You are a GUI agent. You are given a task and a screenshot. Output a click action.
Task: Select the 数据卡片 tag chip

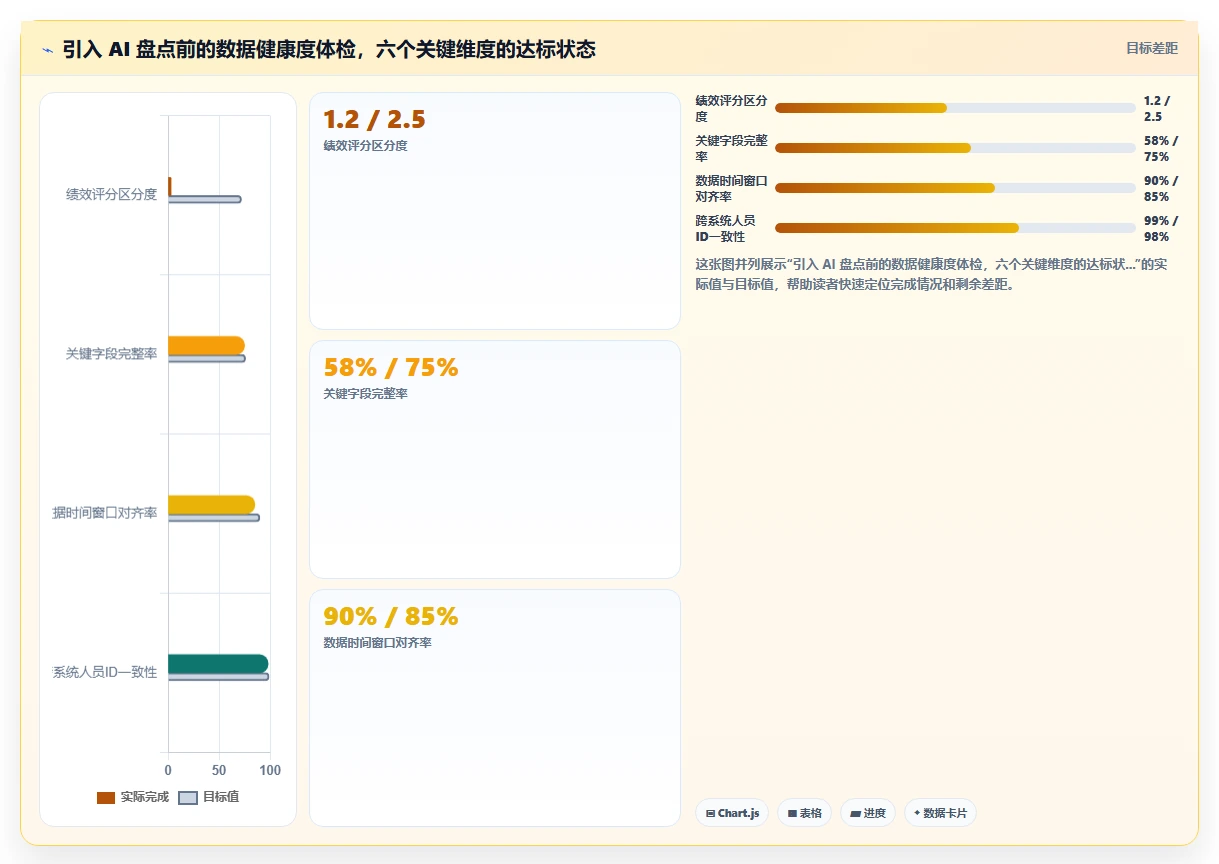click(940, 813)
